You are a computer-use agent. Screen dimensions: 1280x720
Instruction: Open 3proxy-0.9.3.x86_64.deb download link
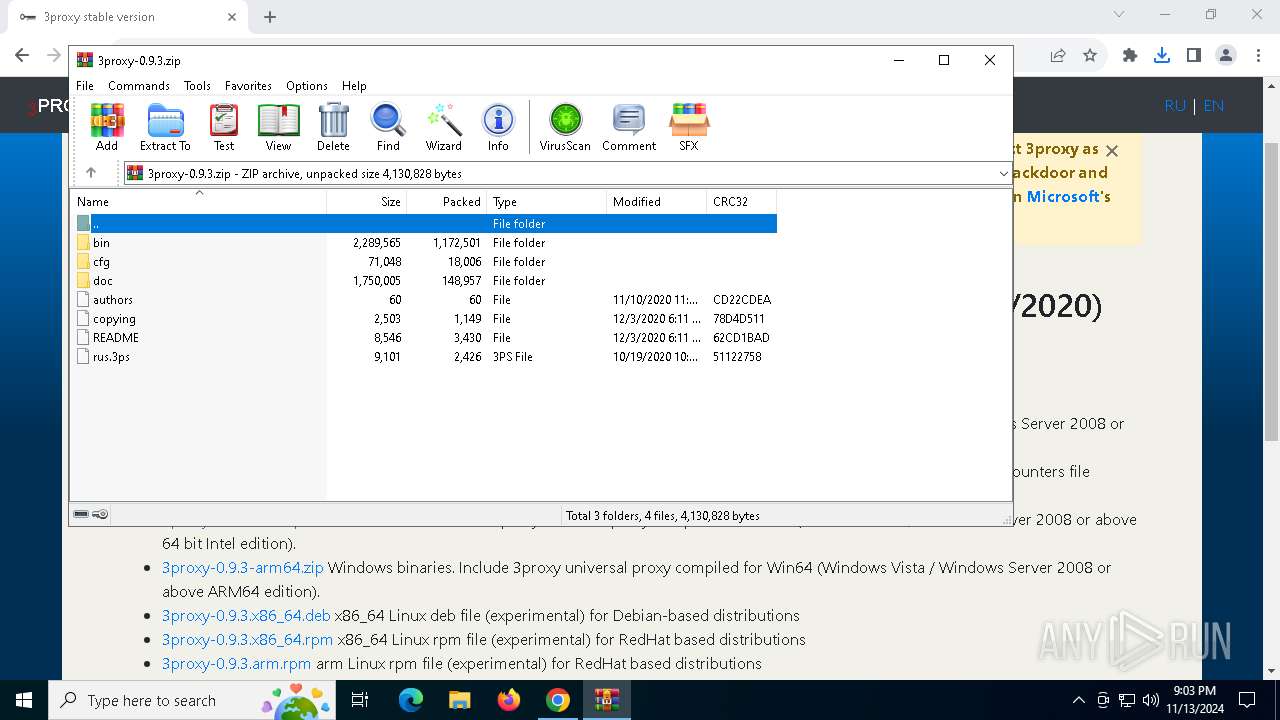pos(246,615)
